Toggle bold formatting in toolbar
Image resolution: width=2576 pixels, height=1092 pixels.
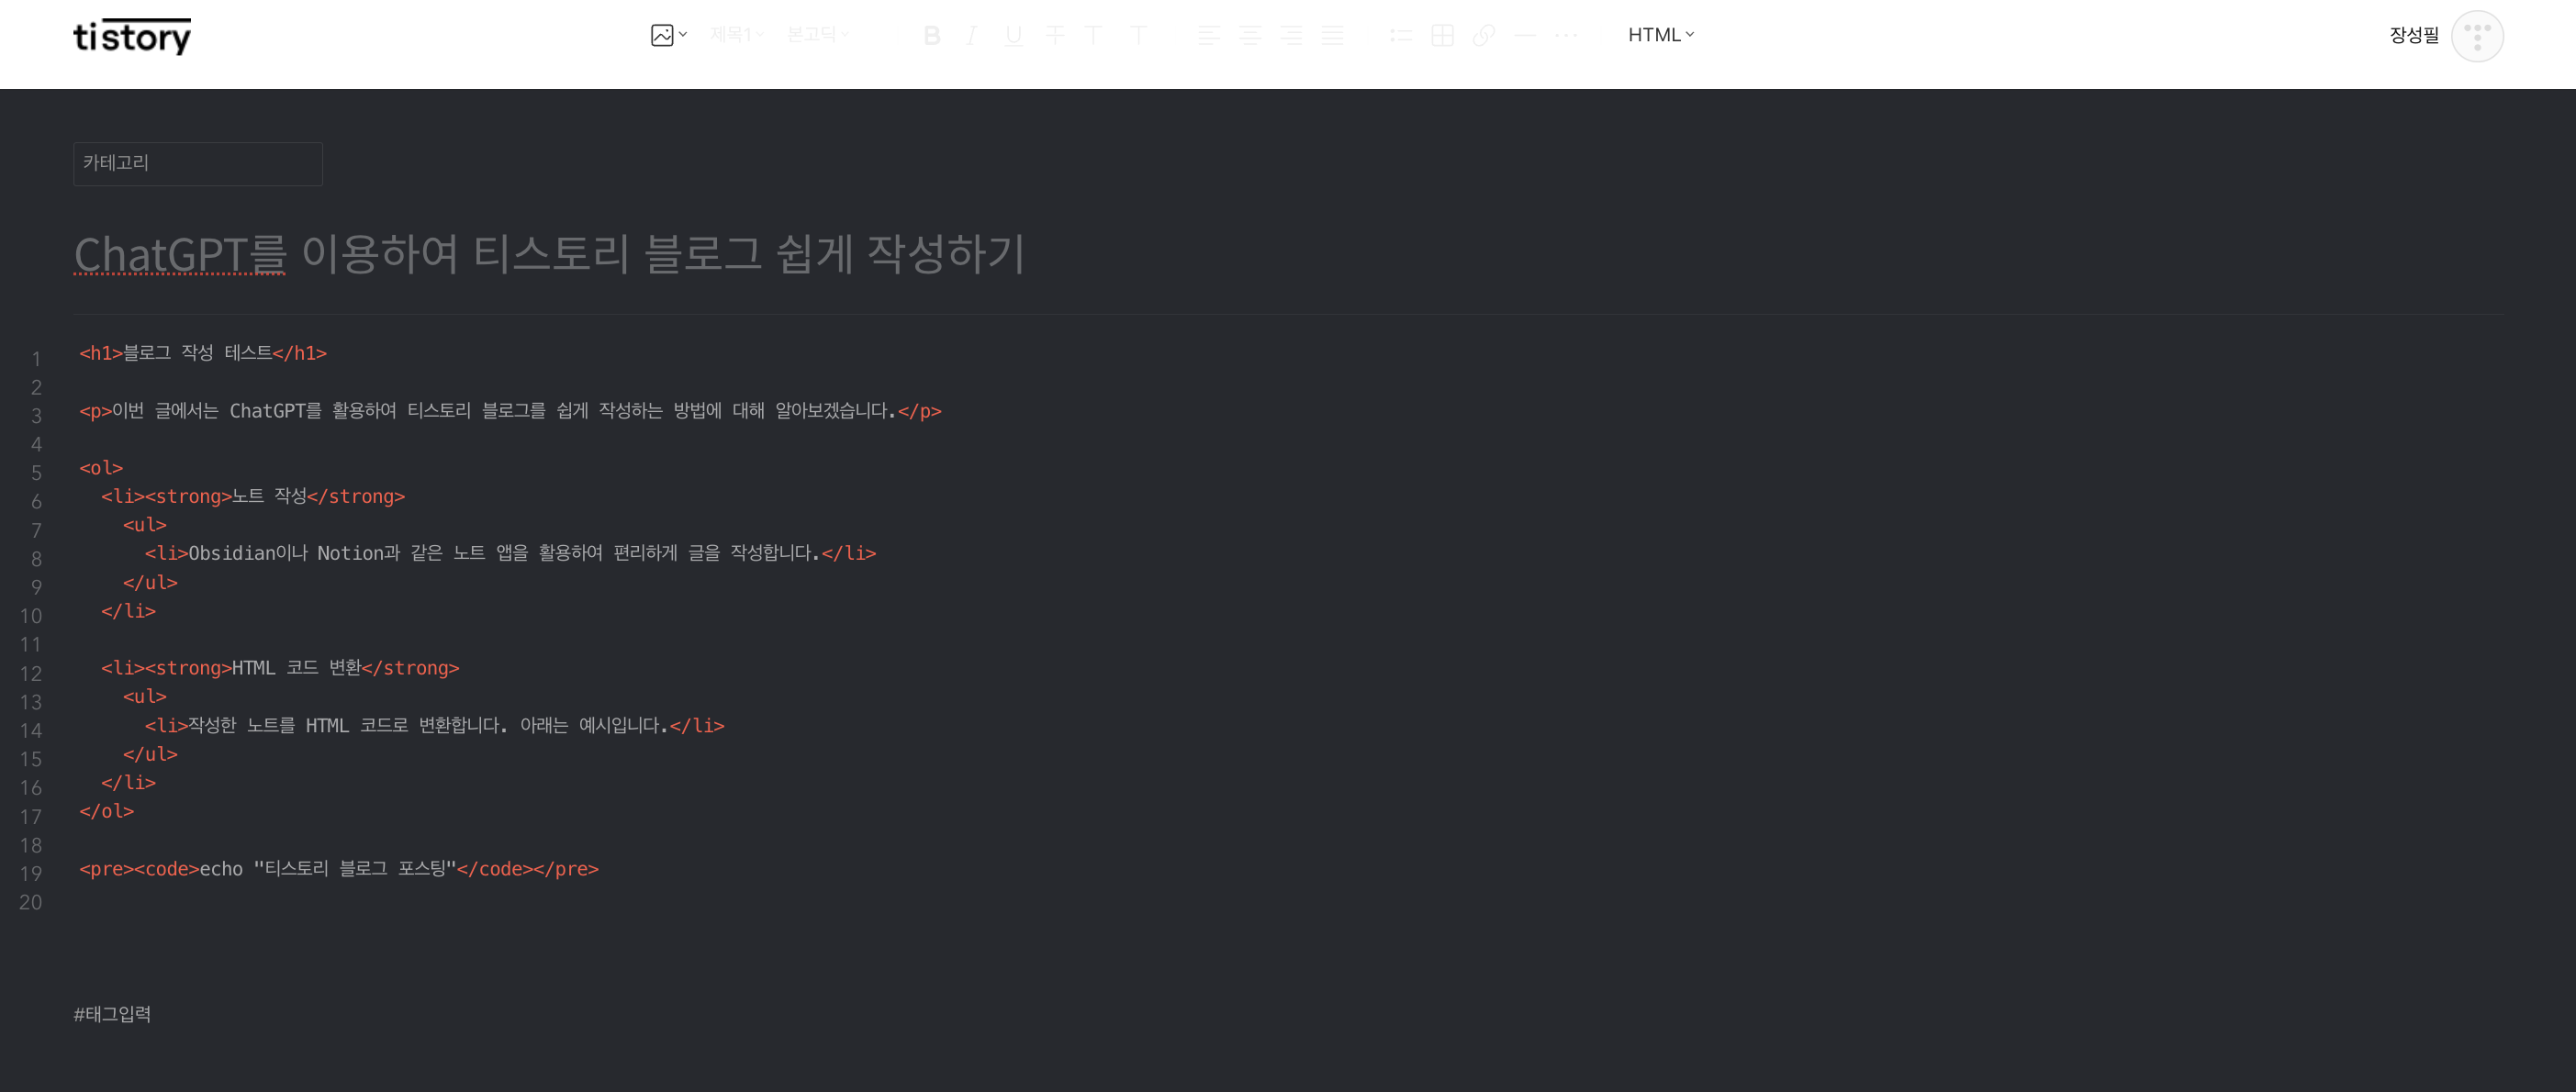click(x=931, y=36)
